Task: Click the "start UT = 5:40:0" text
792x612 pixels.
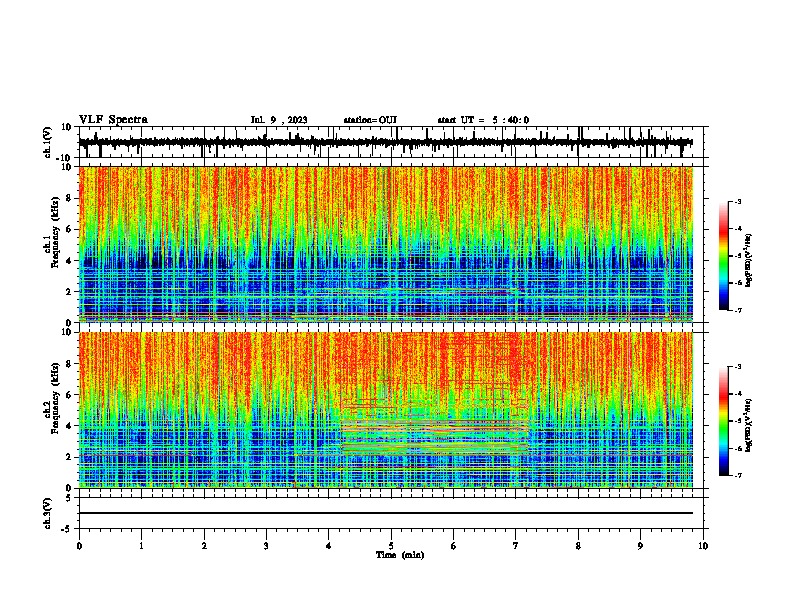Action: (x=483, y=120)
